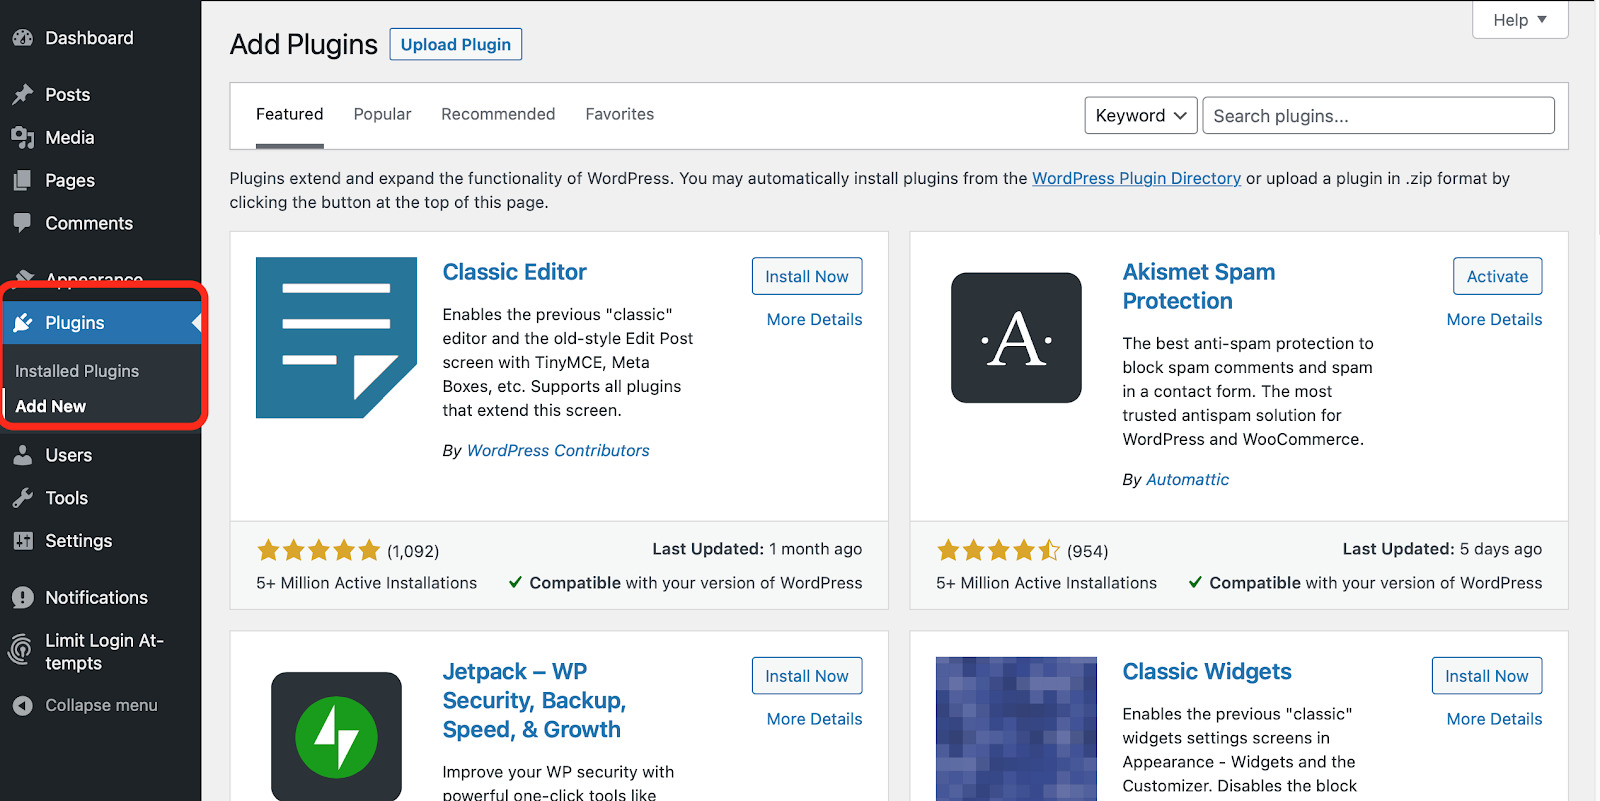Click the Dashboard icon in sidebar
The width and height of the screenshot is (1600, 801).
click(22, 38)
